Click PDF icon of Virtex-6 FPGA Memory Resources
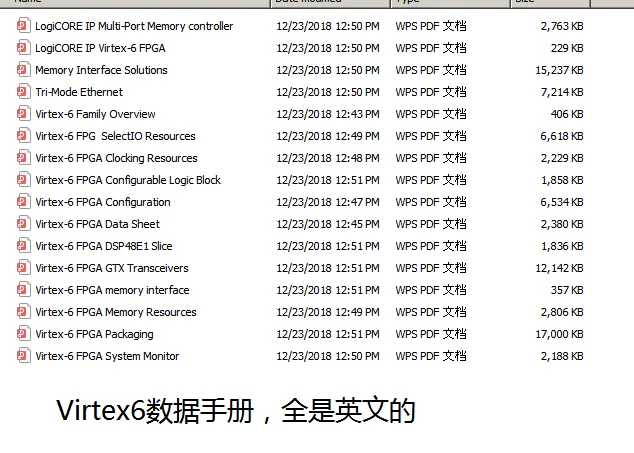 [x=23, y=312]
